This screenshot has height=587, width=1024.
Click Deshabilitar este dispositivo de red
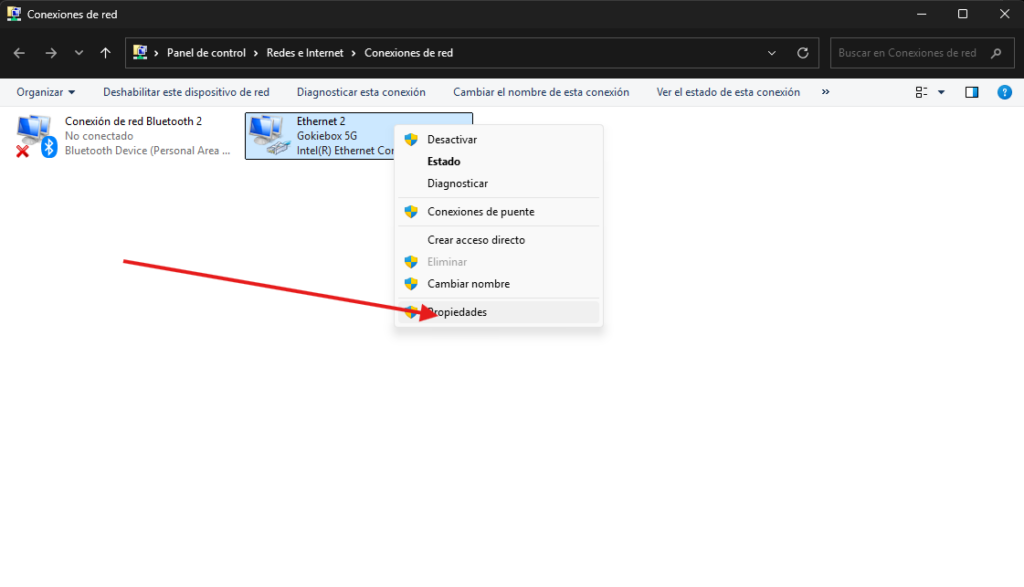coord(186,92)
